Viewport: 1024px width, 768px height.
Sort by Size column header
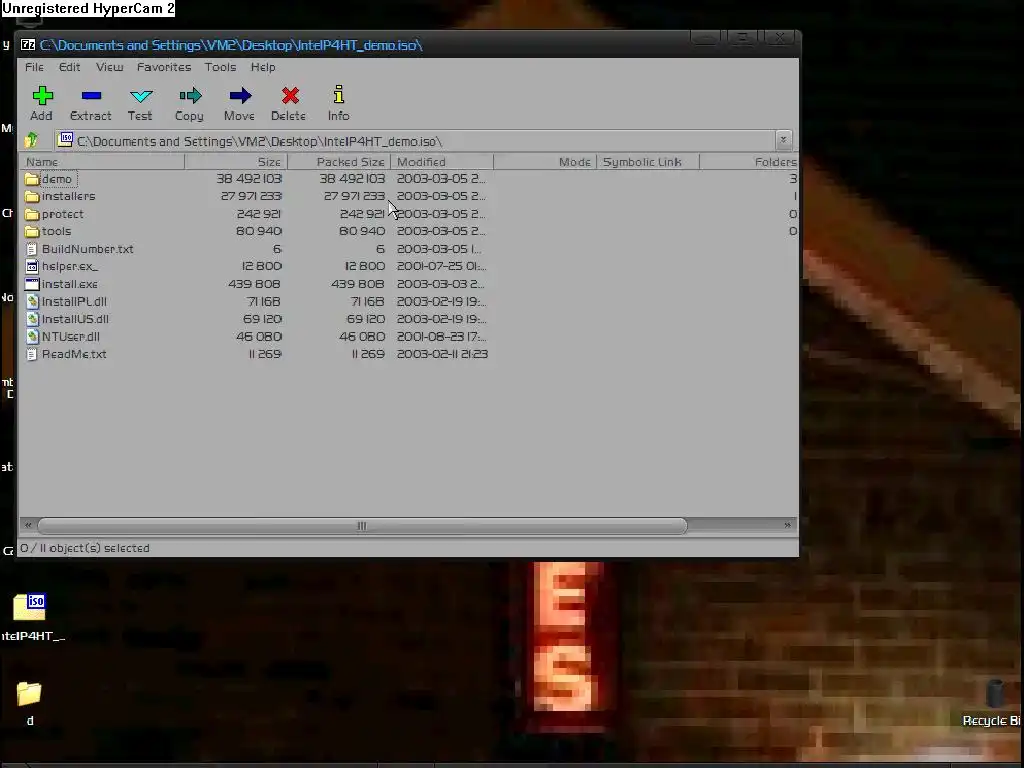coord(236,162)
